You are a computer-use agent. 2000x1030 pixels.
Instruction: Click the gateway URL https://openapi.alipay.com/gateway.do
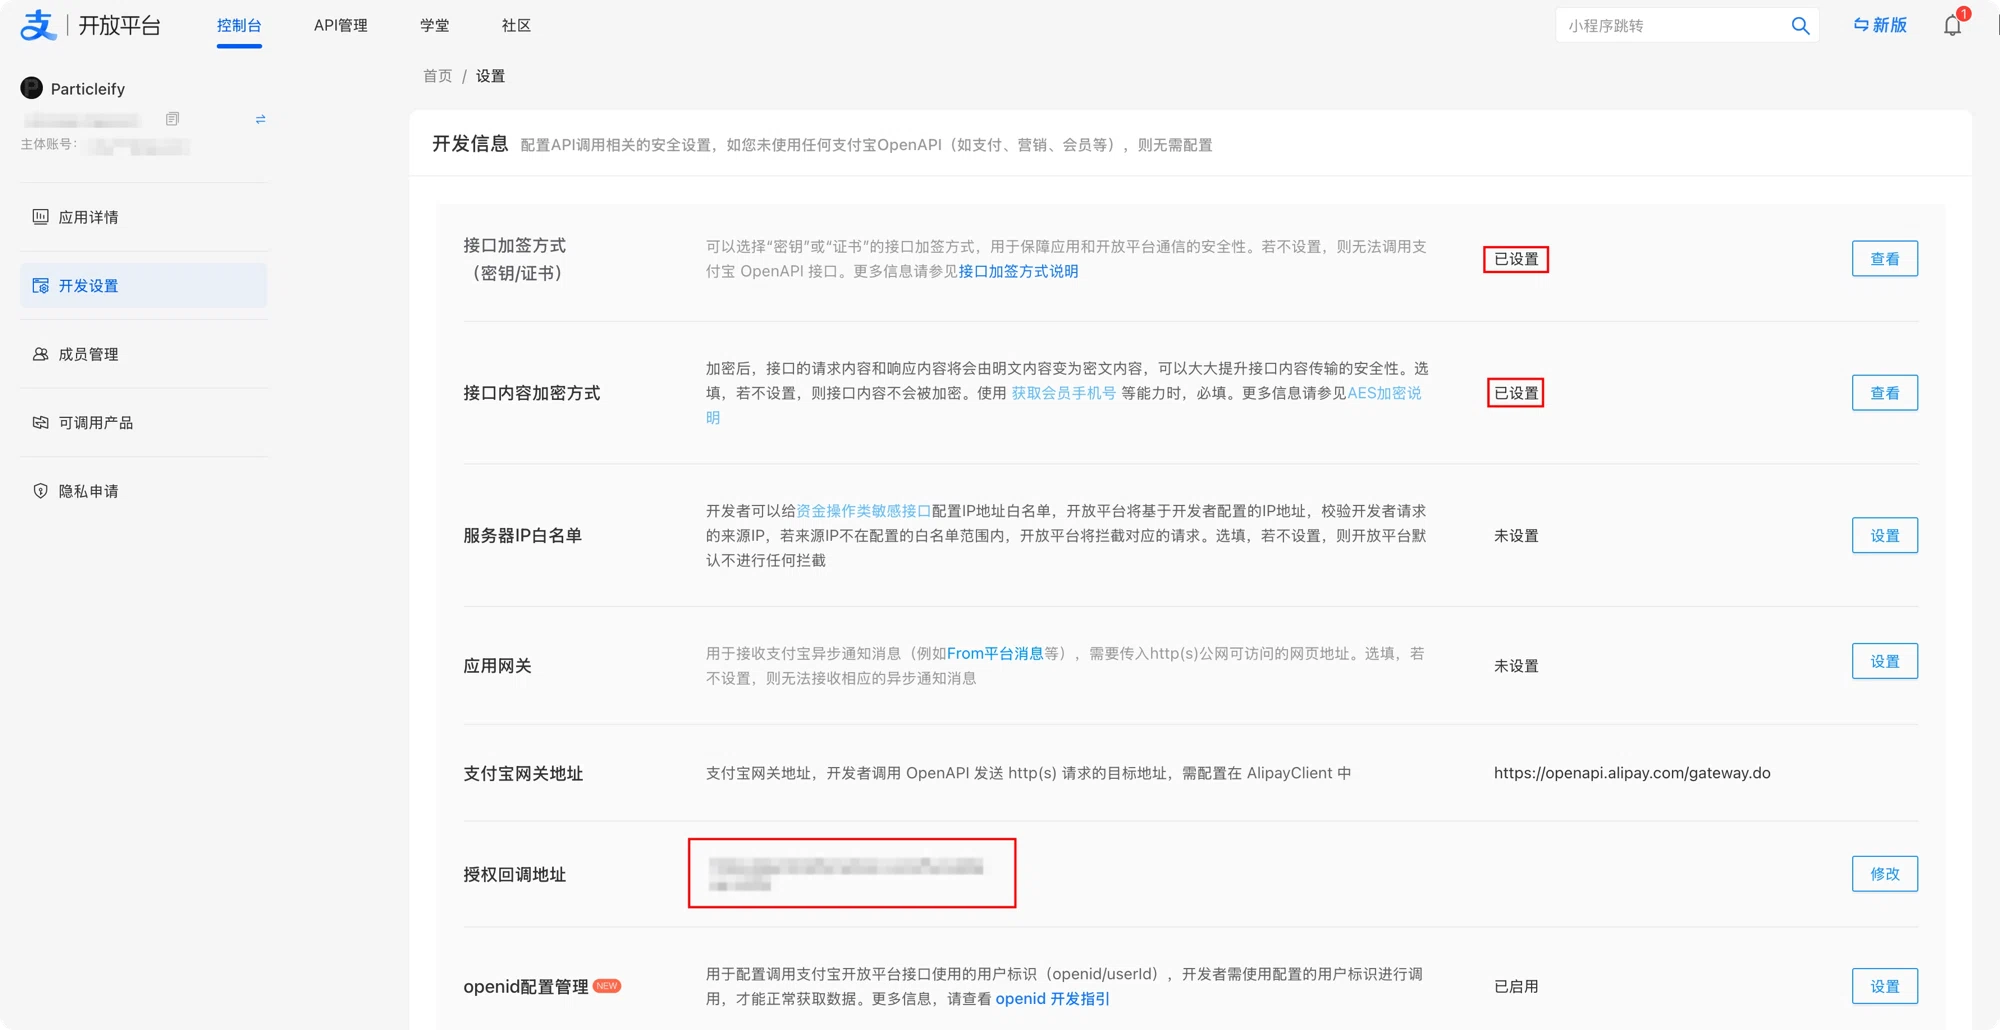[1632, 773]
